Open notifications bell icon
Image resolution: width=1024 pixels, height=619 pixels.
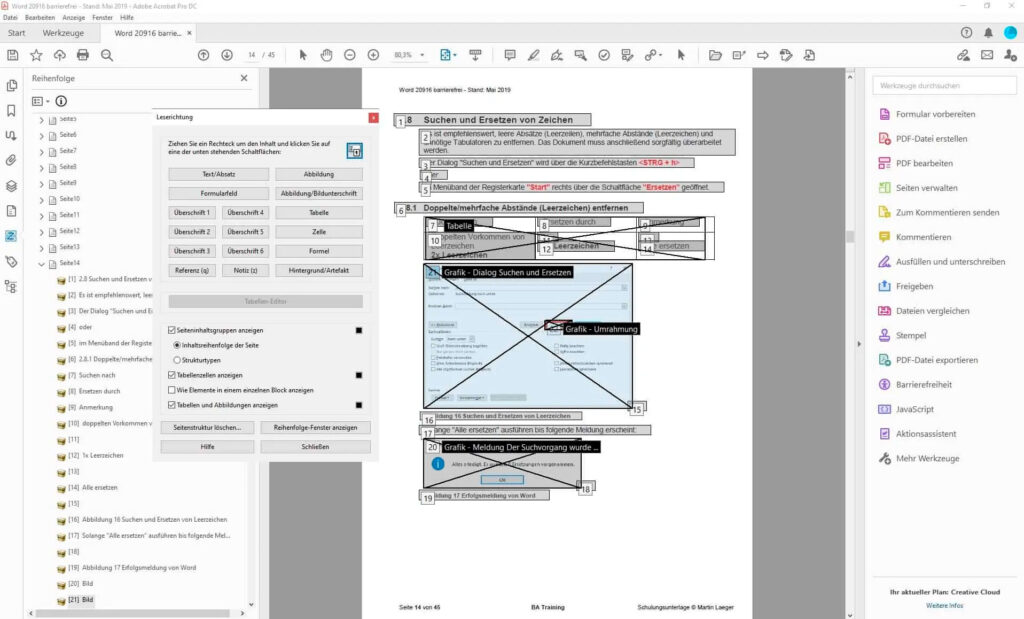pos(989,33)
